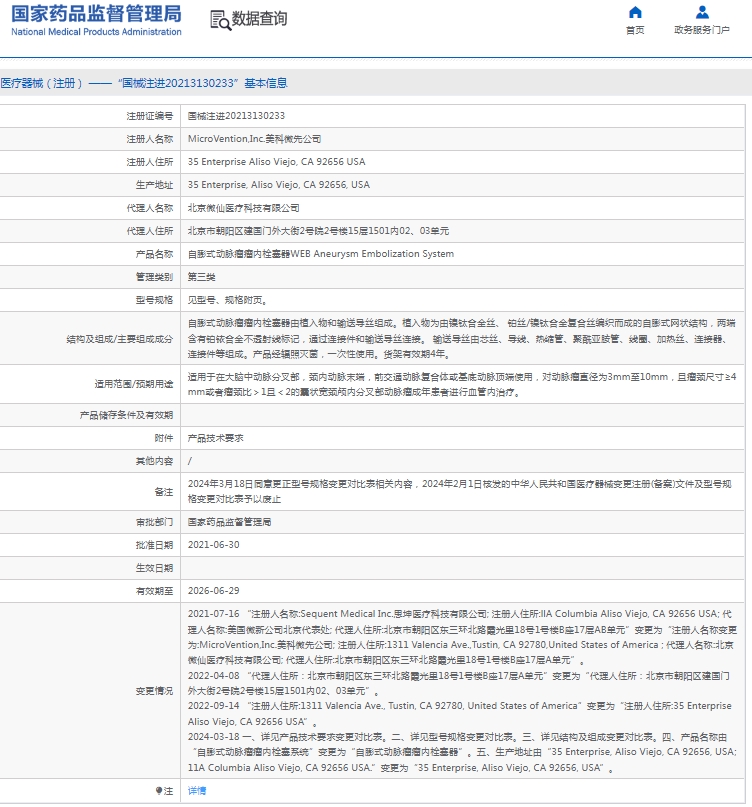The image size is (752, 807).
Task: Select the 2022-04-08 change record entry
Action: coord(459,683)
